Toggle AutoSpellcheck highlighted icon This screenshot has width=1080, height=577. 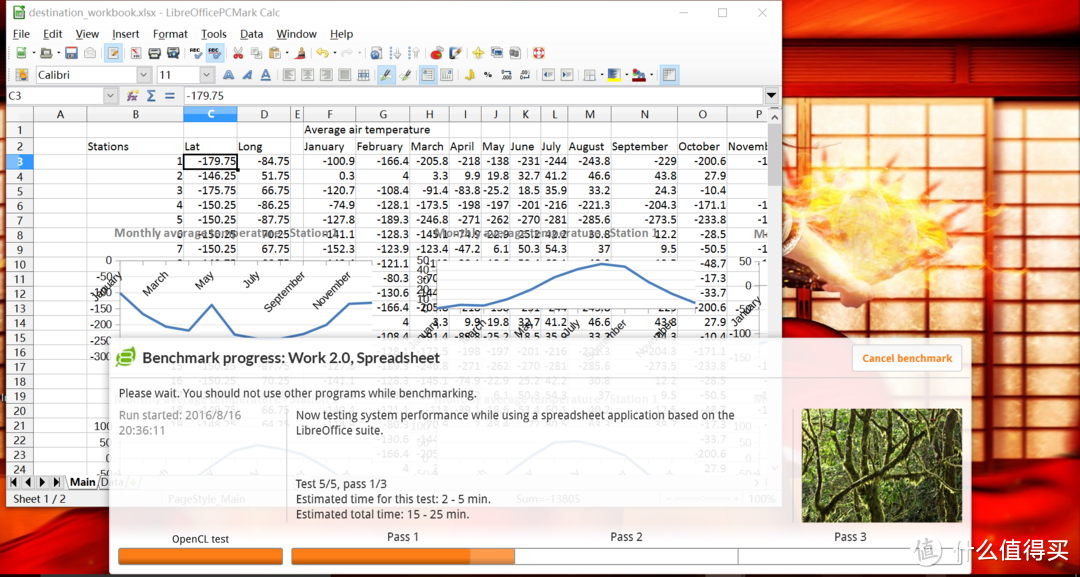pyautogui.click(x=214, y=53)
